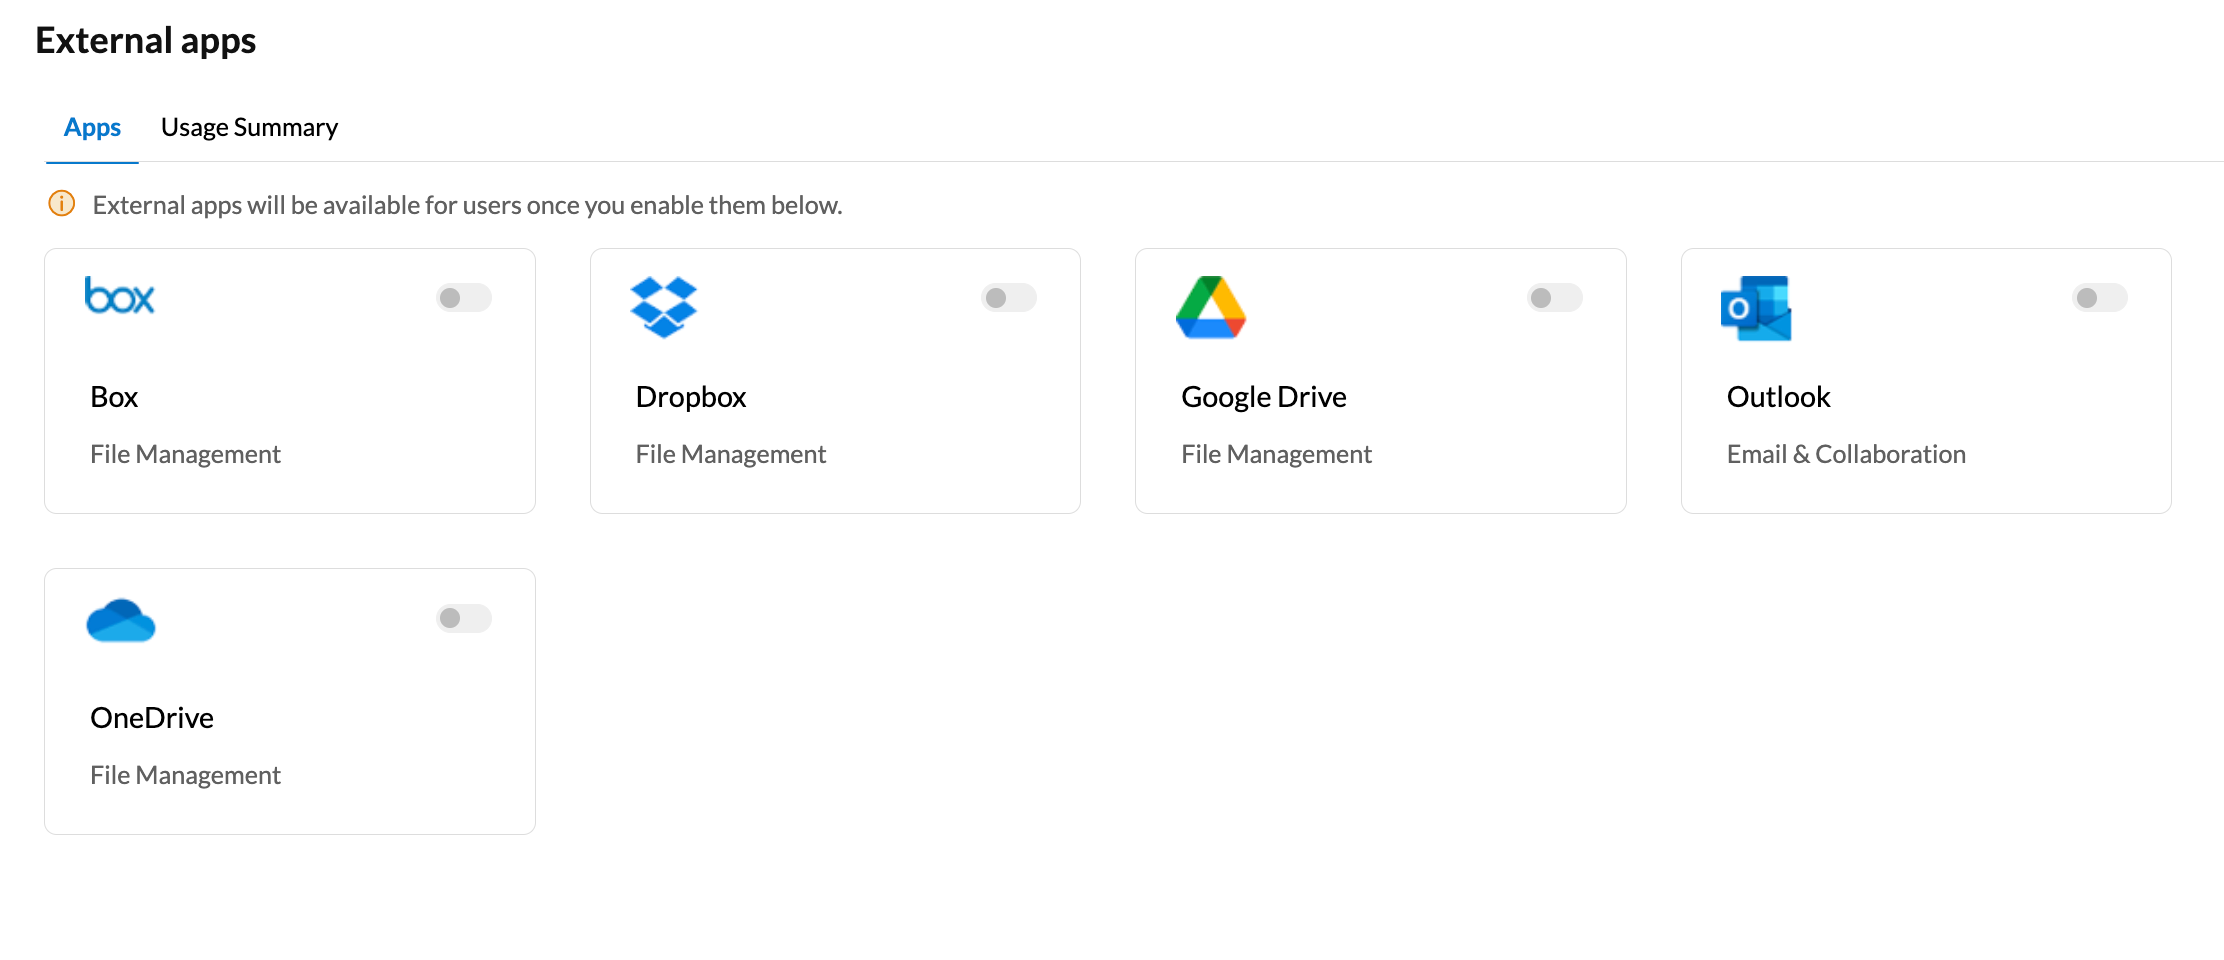Click the Box logo icon
The width and height of the screenshot is (2224, 960).
(120, 296)
